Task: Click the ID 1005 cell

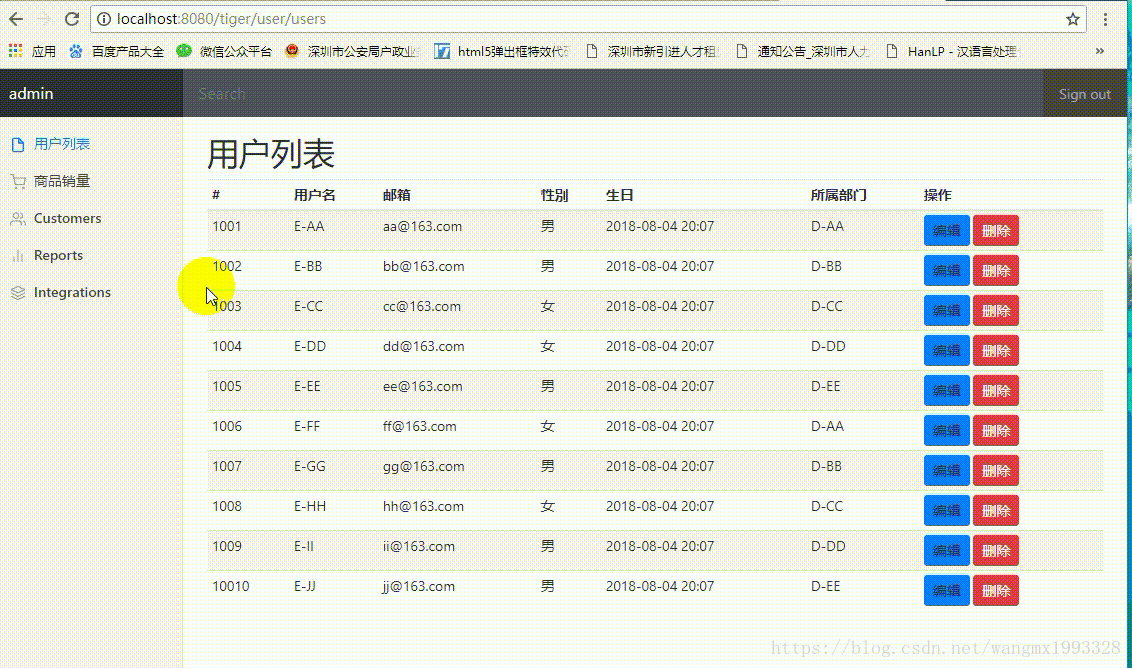Action: point(227,386)
